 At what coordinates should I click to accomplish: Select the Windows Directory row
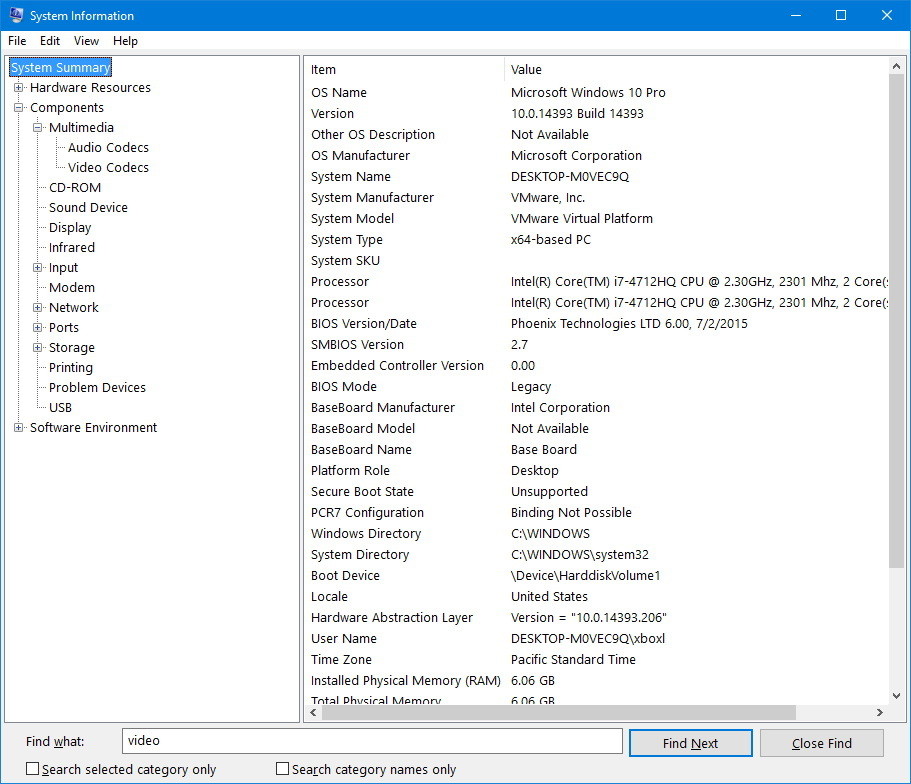596,534
